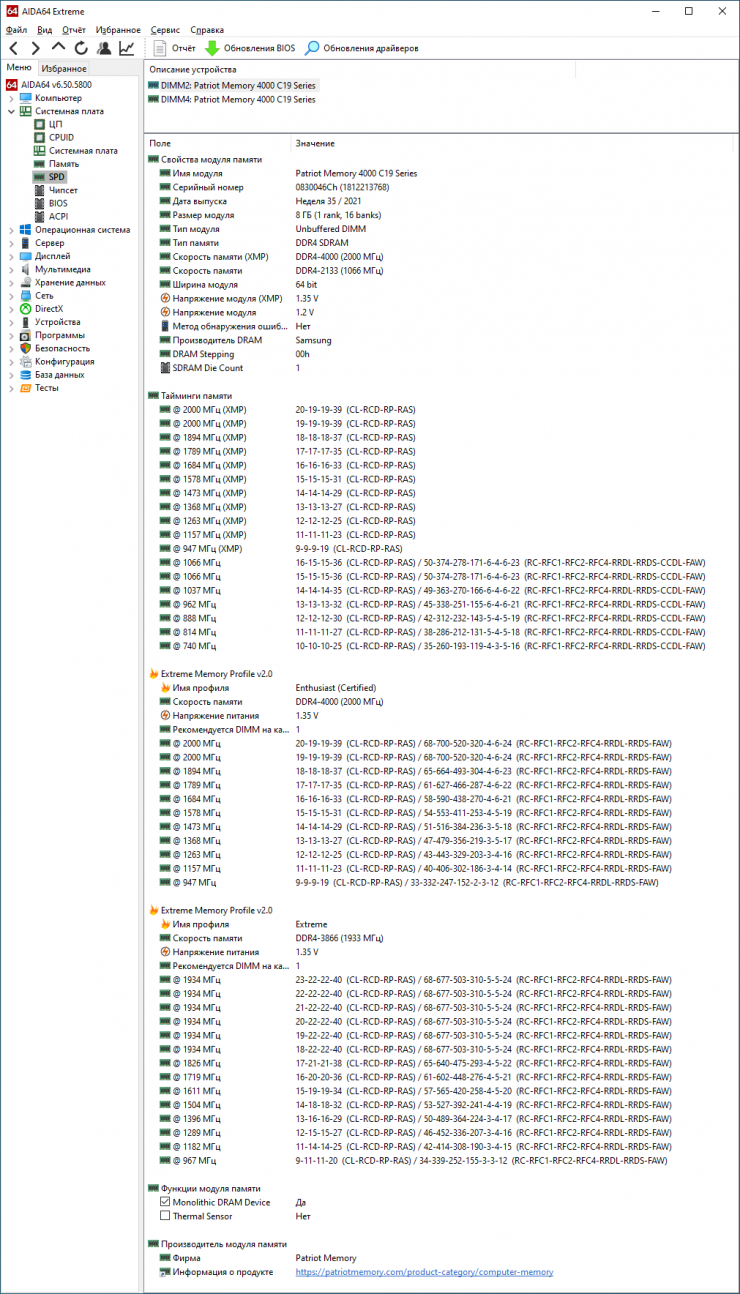The width and height of the screenshot is (740, 1294).
Task: Select Программы in the tree
Action: 59,335
